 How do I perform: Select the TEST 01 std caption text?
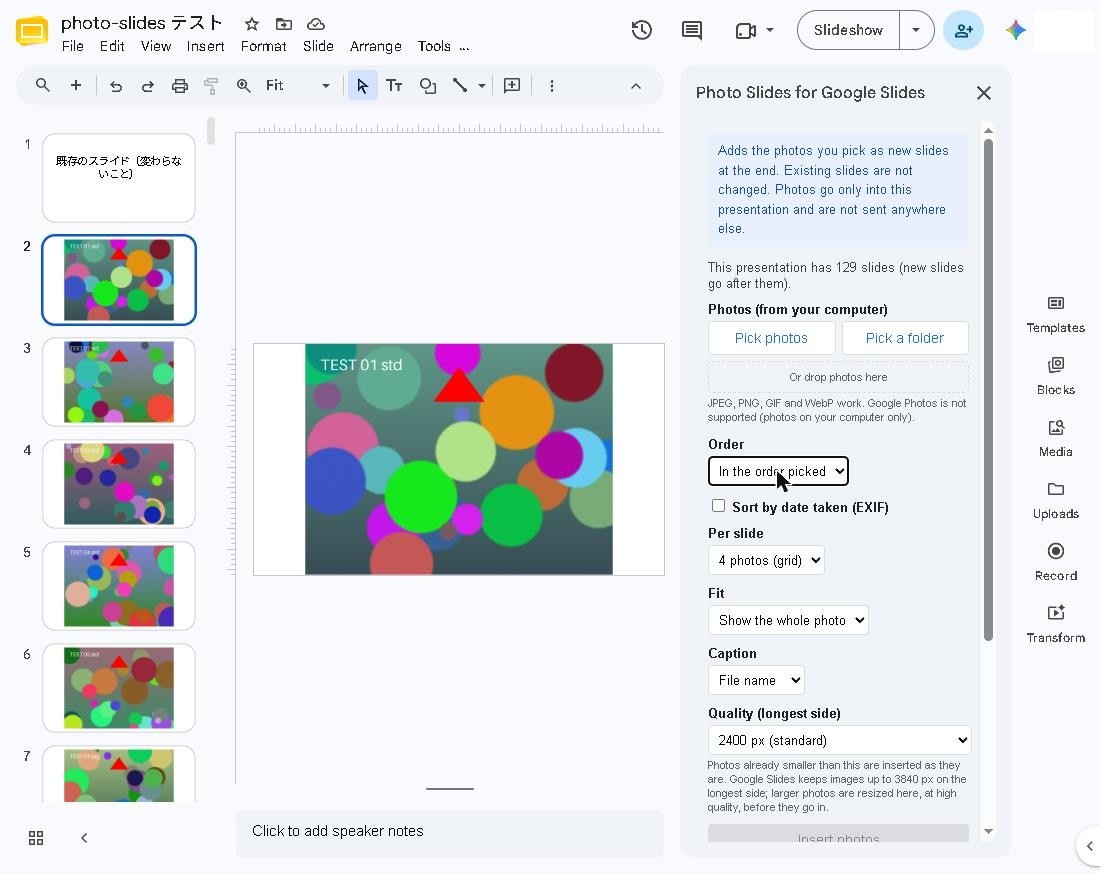(361, 365)
